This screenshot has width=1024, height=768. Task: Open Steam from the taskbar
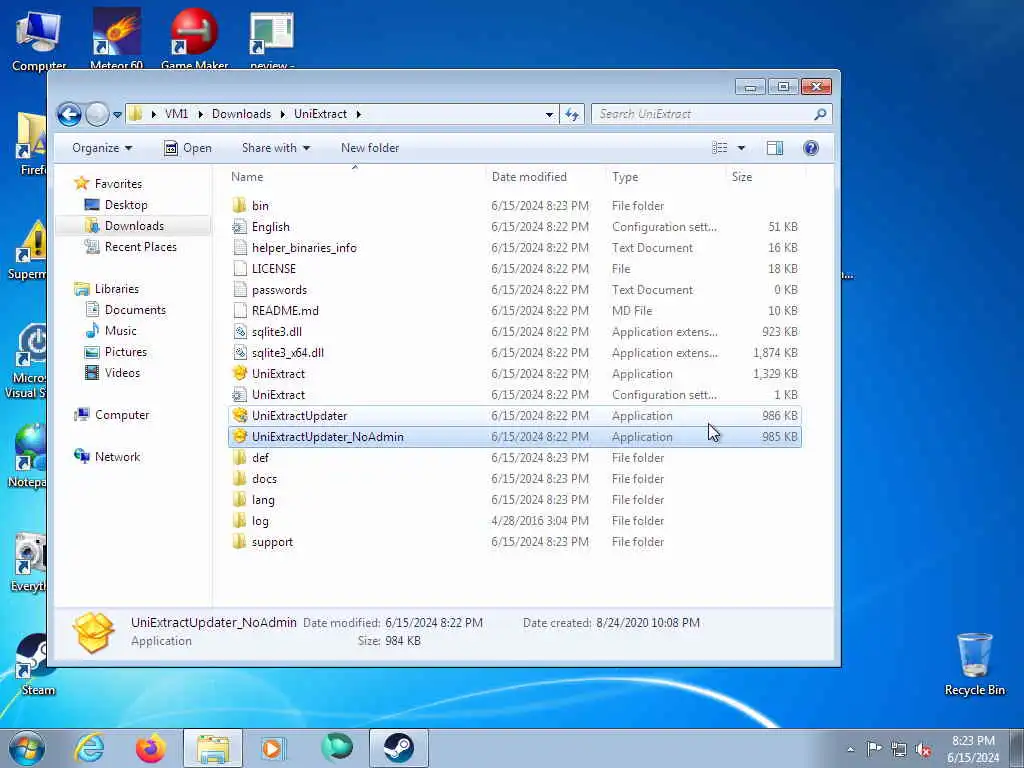click(398, 748)
